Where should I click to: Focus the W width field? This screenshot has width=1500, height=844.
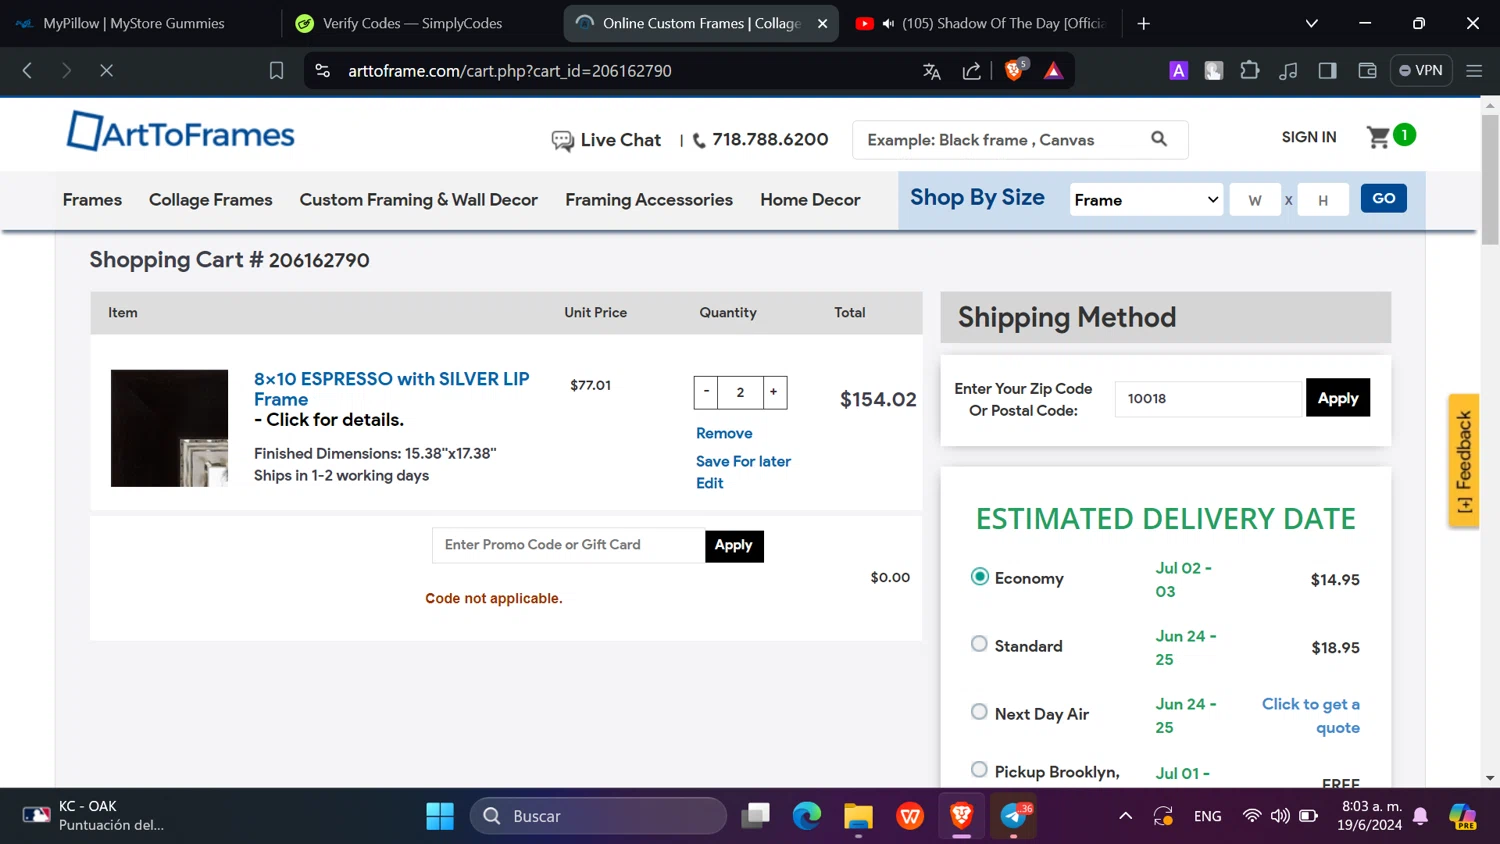(1255, 200)
